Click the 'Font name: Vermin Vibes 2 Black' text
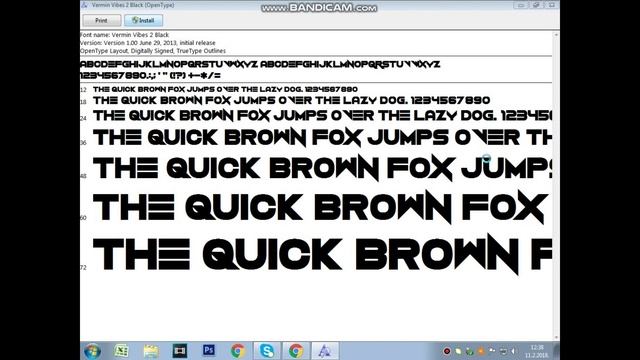640x360 pixels. click(x=124, y=35)
